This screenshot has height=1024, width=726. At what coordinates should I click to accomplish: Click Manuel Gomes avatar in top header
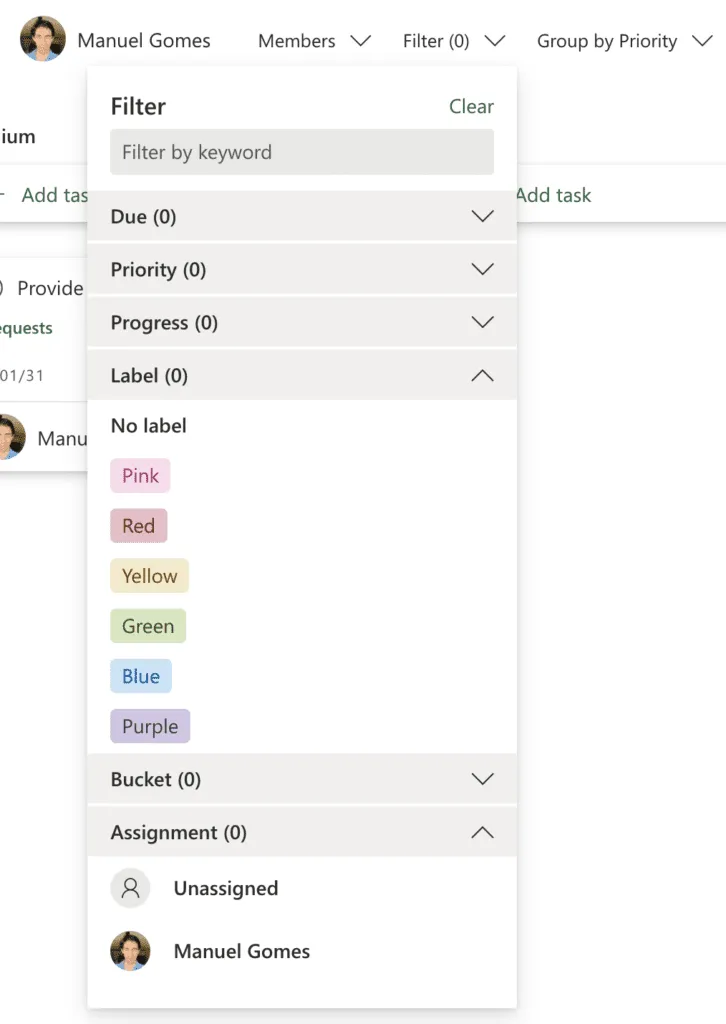(x=43, y=40)
